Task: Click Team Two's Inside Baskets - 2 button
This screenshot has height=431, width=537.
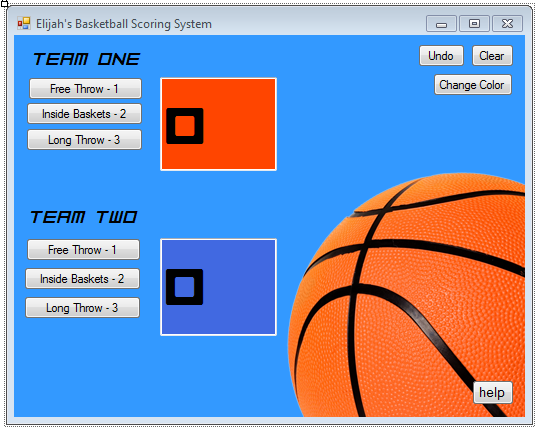Action: (82, 279)
